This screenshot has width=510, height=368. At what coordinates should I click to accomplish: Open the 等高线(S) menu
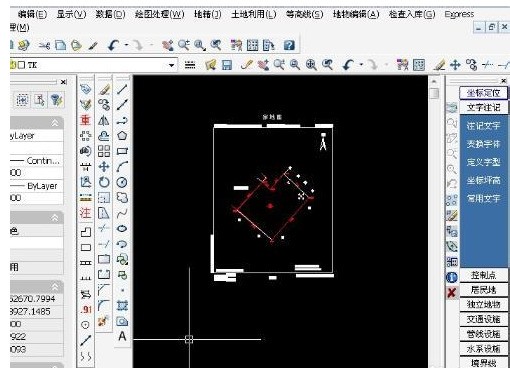(x=304, y=14)
